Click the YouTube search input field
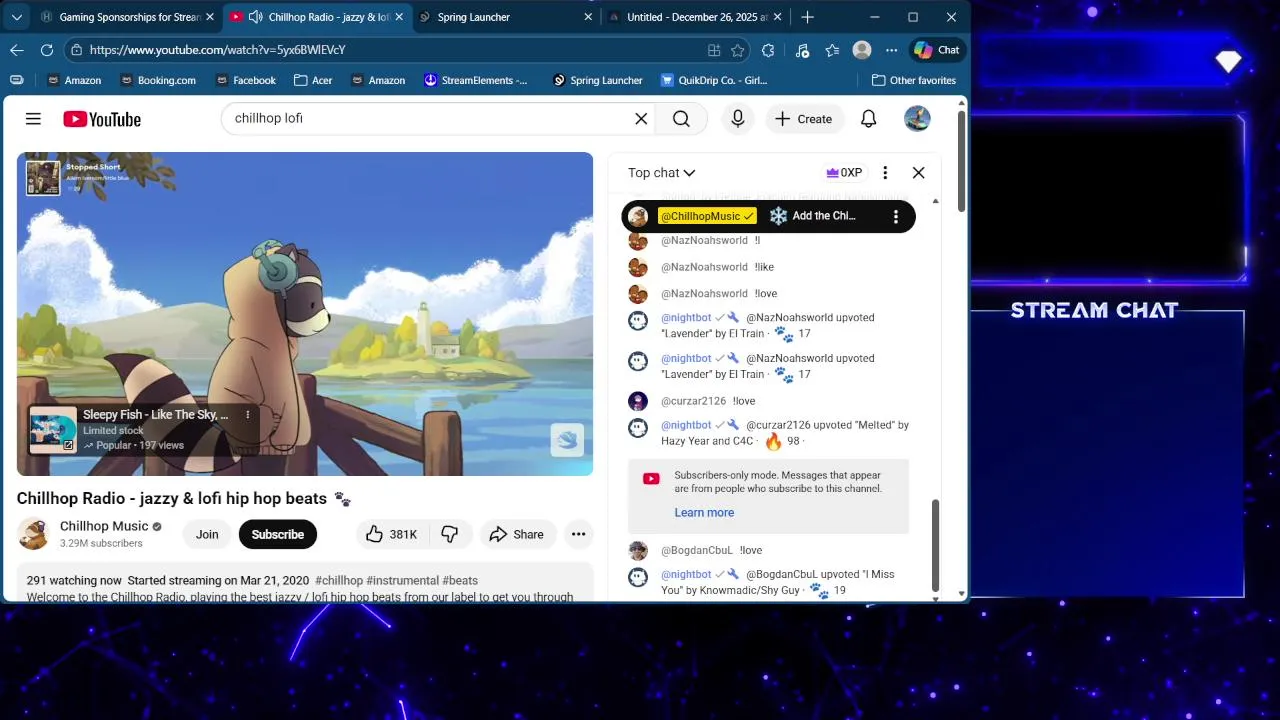Screen dimensions: 1280x720 coord(430,119)
